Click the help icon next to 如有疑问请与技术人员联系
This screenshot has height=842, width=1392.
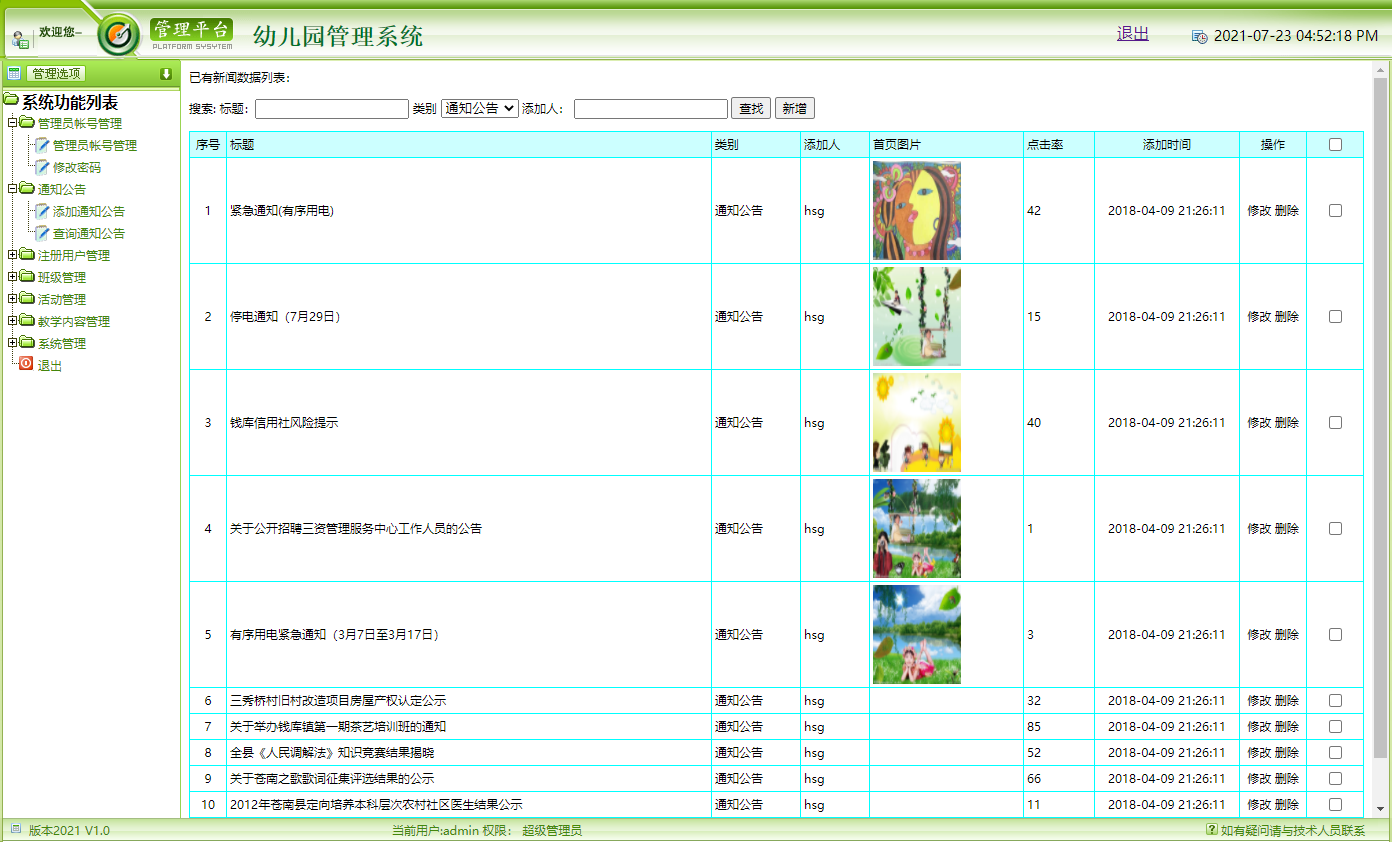(1213, 829)
